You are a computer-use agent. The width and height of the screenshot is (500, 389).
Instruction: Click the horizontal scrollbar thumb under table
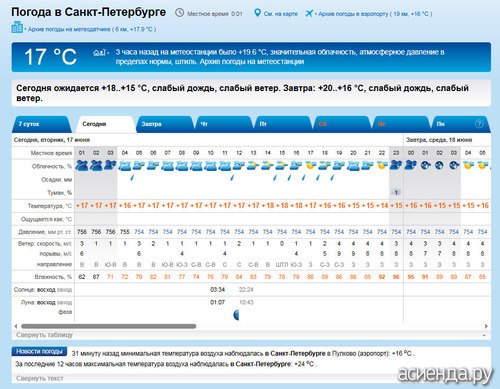(109, 326)
